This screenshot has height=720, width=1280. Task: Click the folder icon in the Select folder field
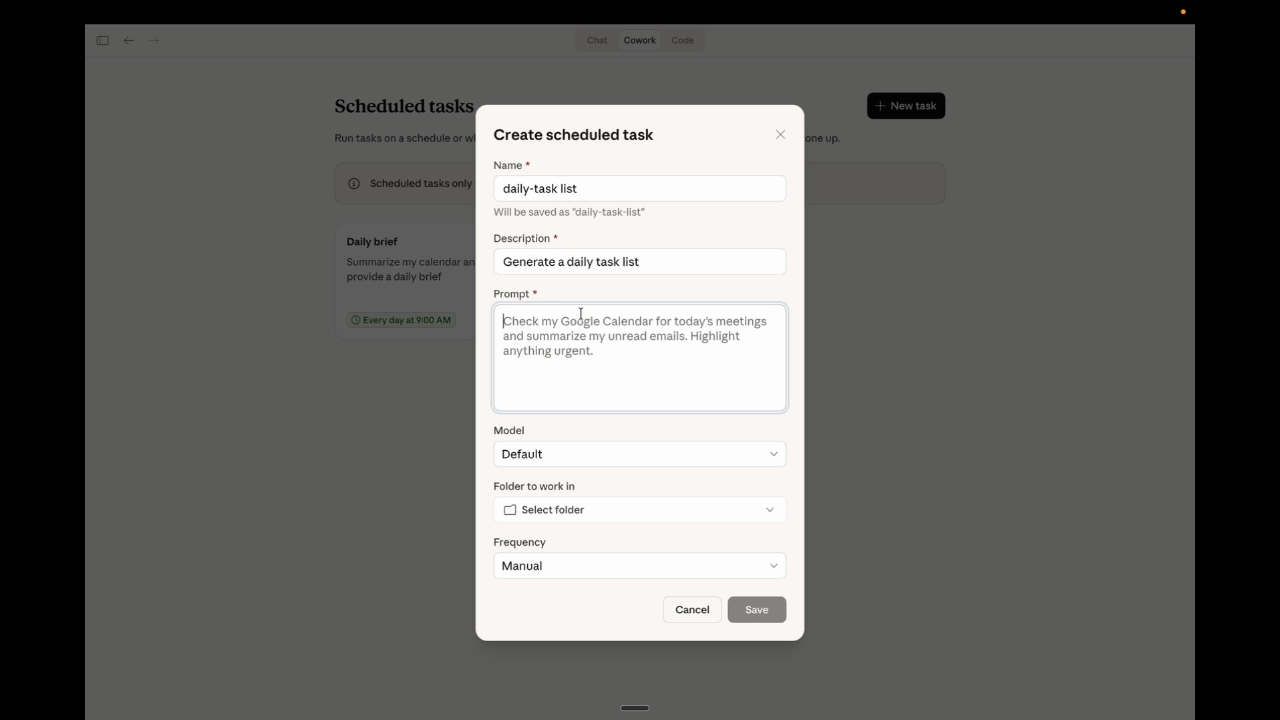click(x=510, y=510)
